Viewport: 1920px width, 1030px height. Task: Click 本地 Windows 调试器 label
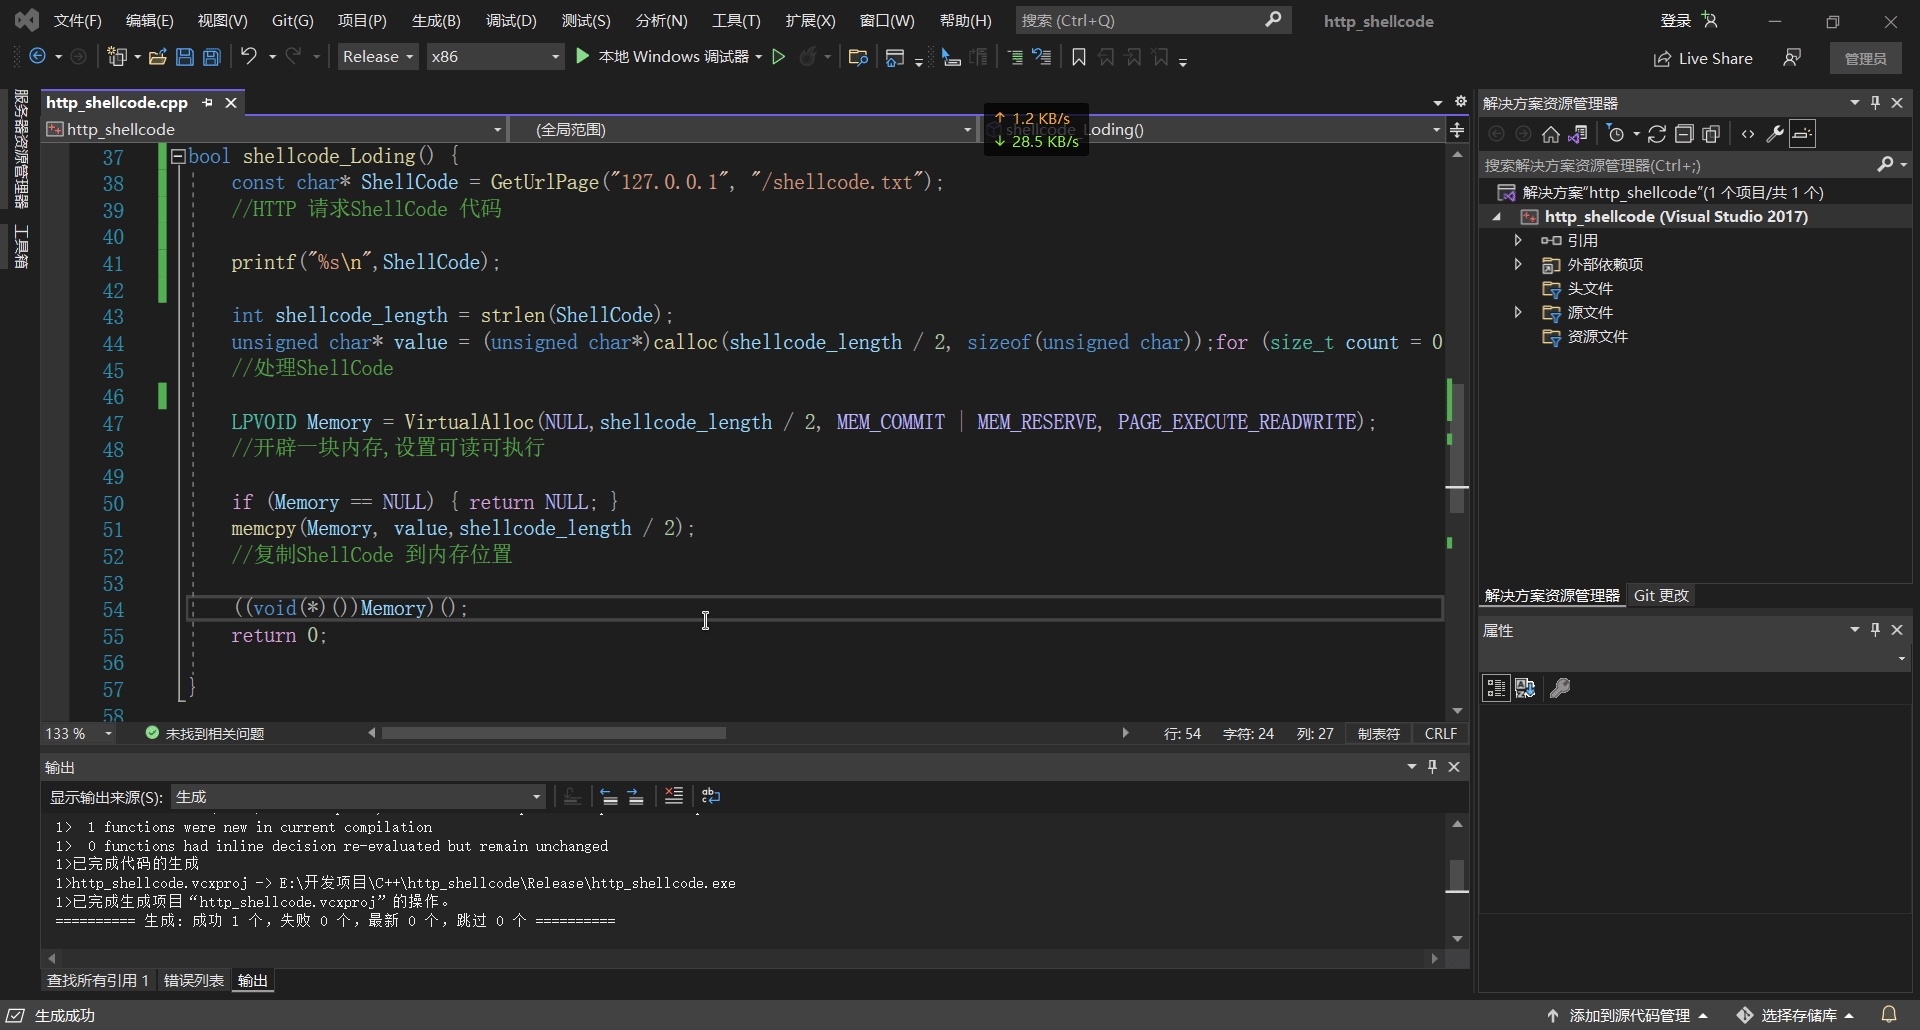pyautogui.click(x=673, y=57)
